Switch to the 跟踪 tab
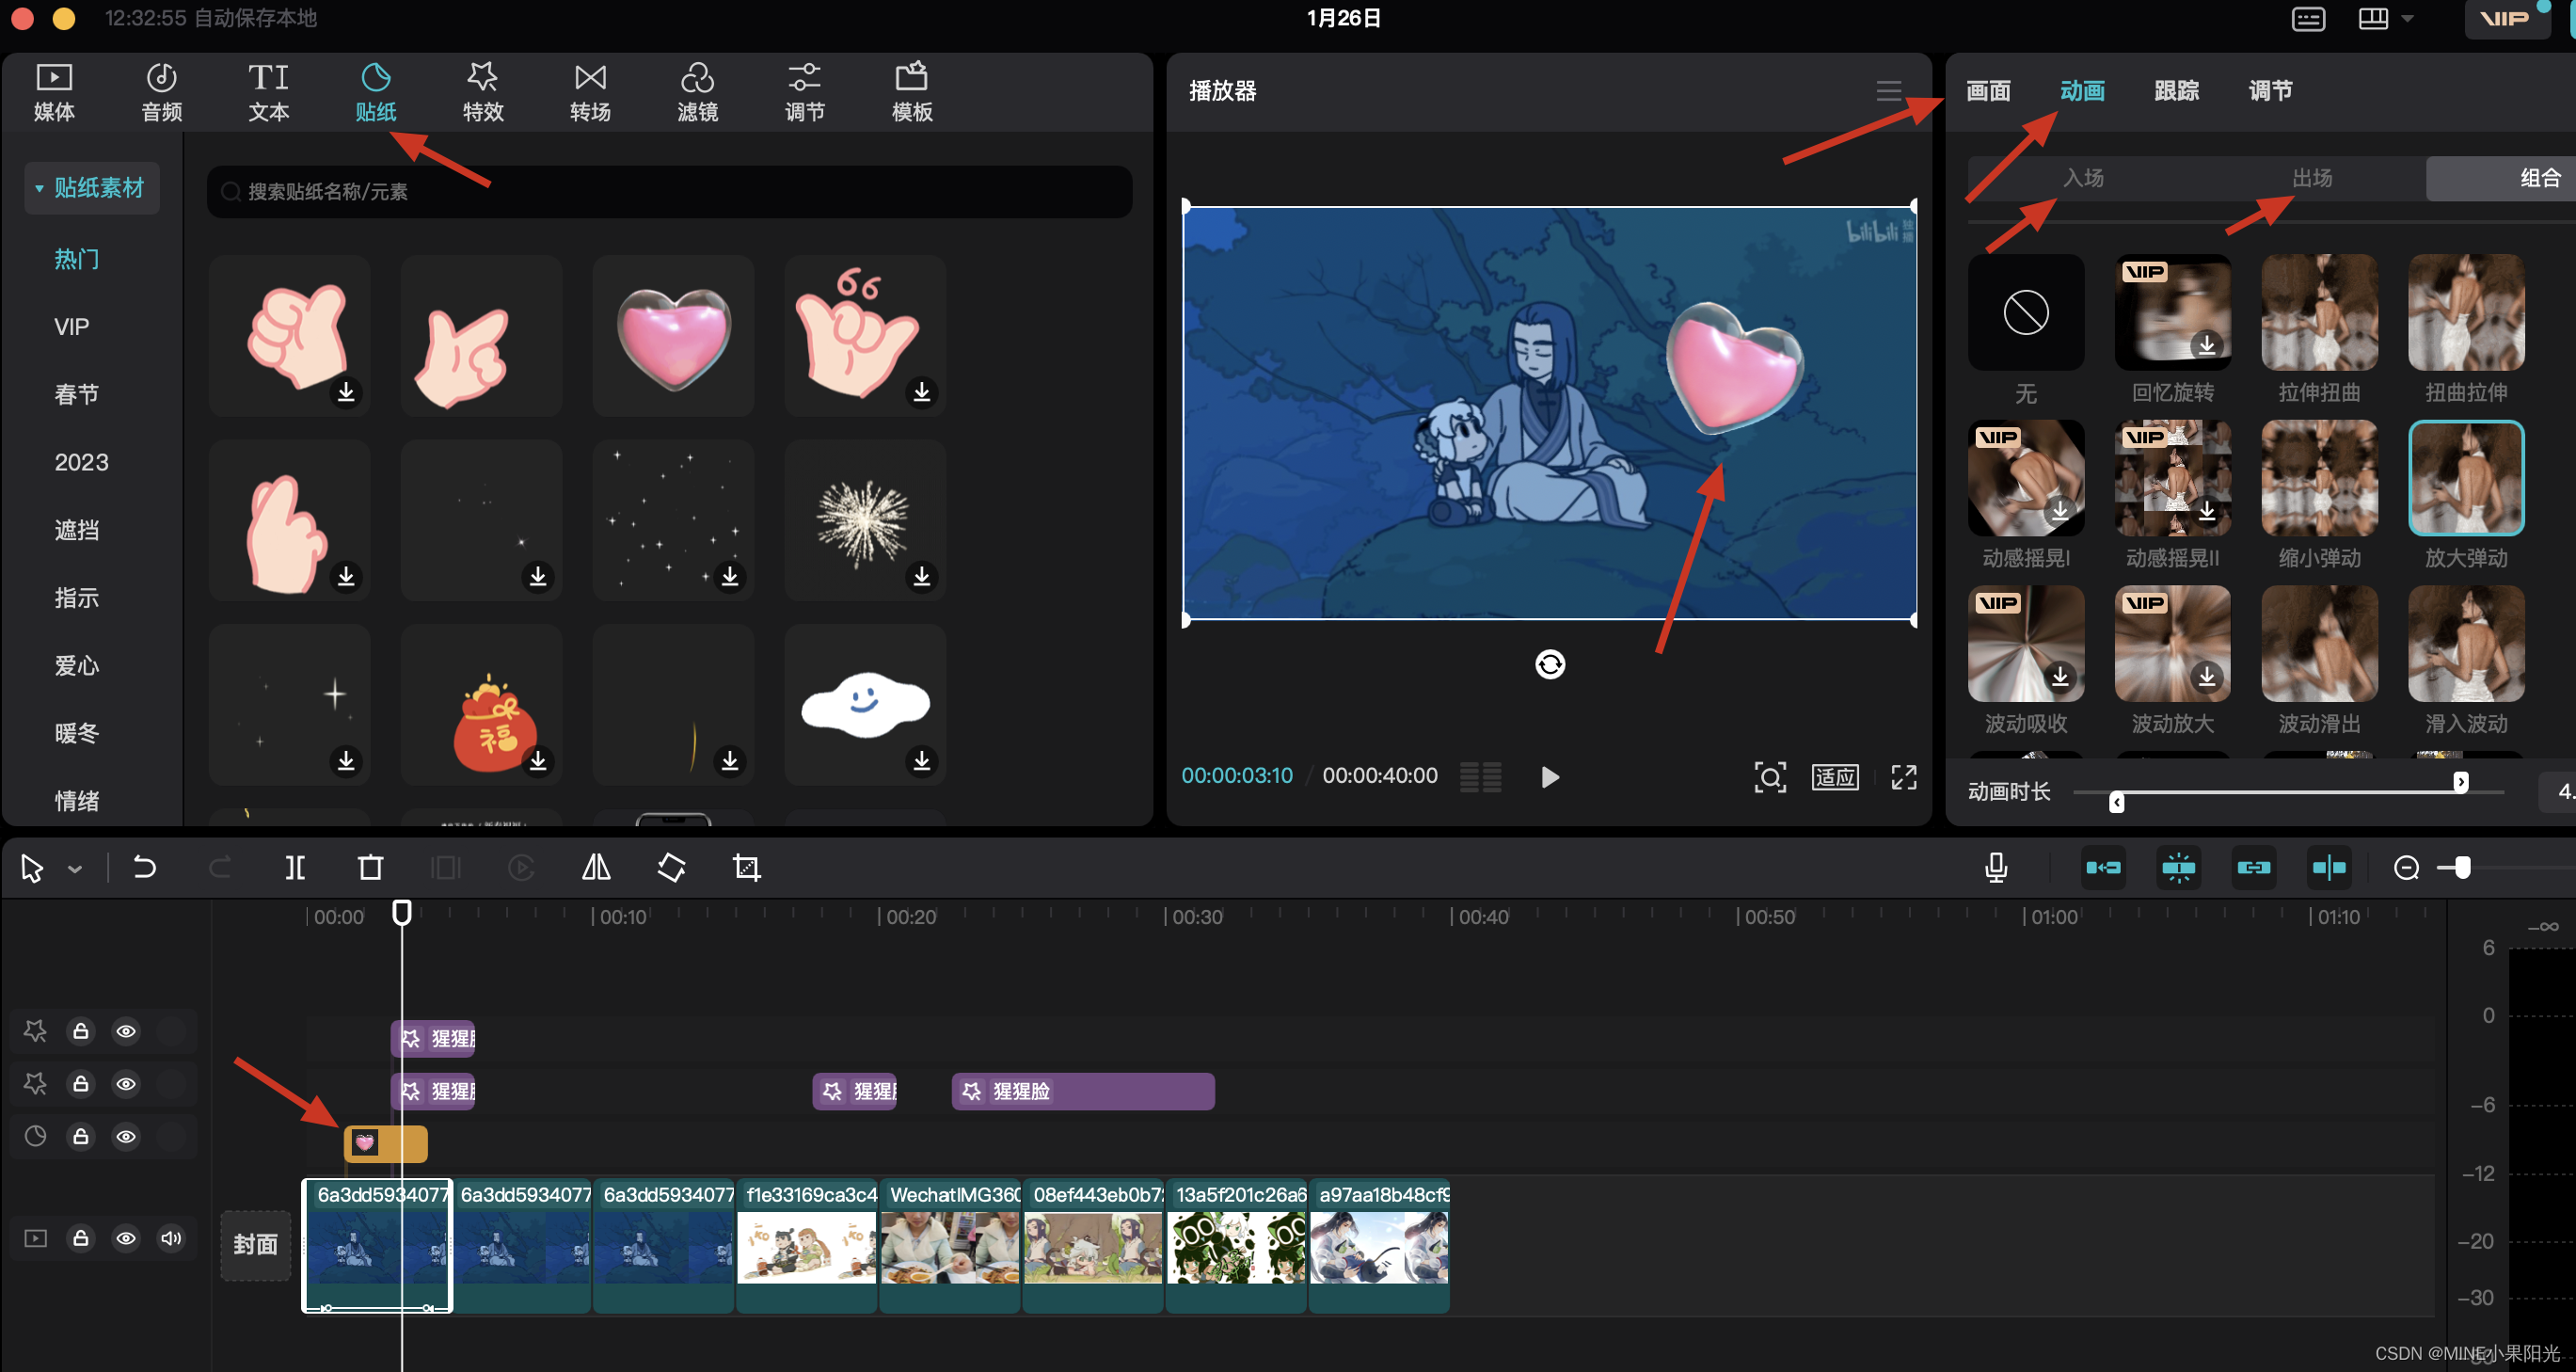 pyautogui.click(x=2176, y=91)
